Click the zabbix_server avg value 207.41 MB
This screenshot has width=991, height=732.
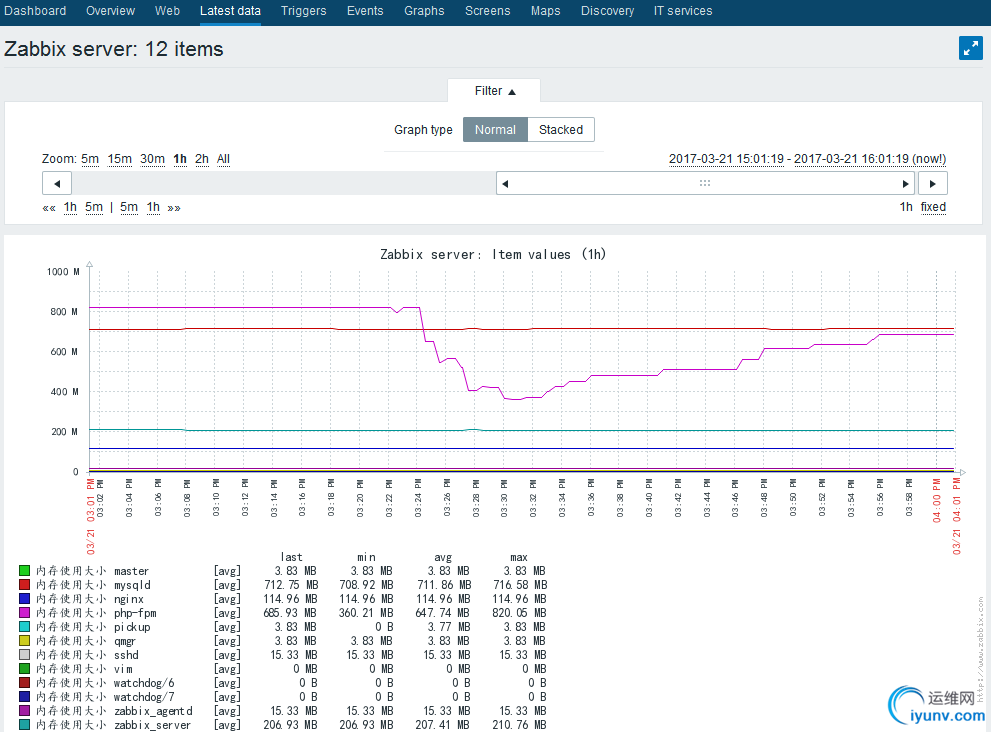443,724
